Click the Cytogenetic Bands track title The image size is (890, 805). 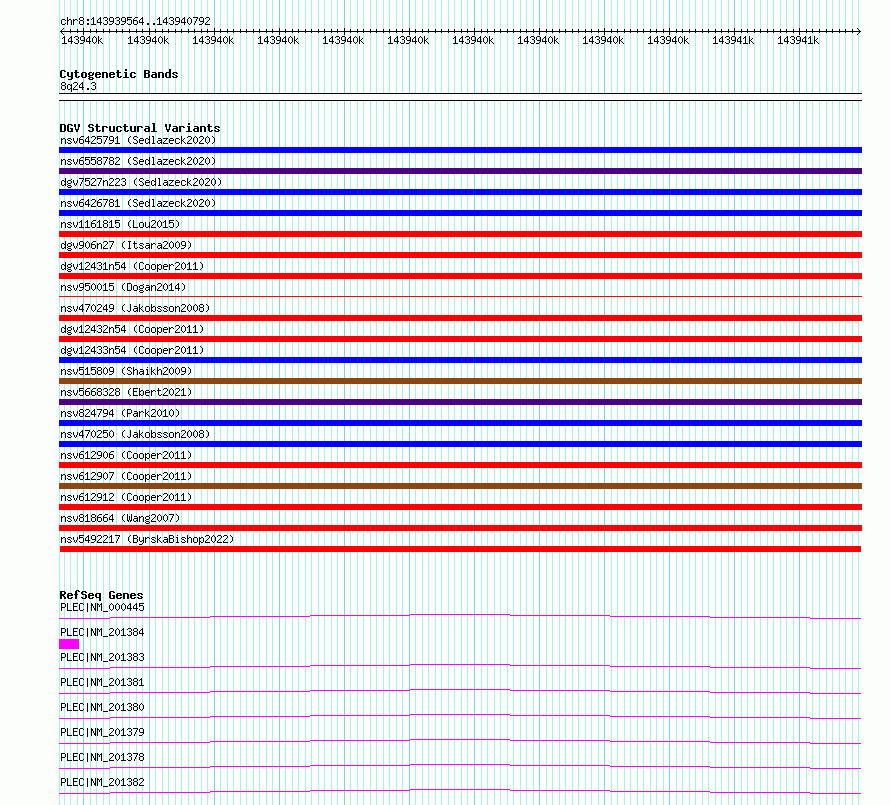(x=119, y=74)
